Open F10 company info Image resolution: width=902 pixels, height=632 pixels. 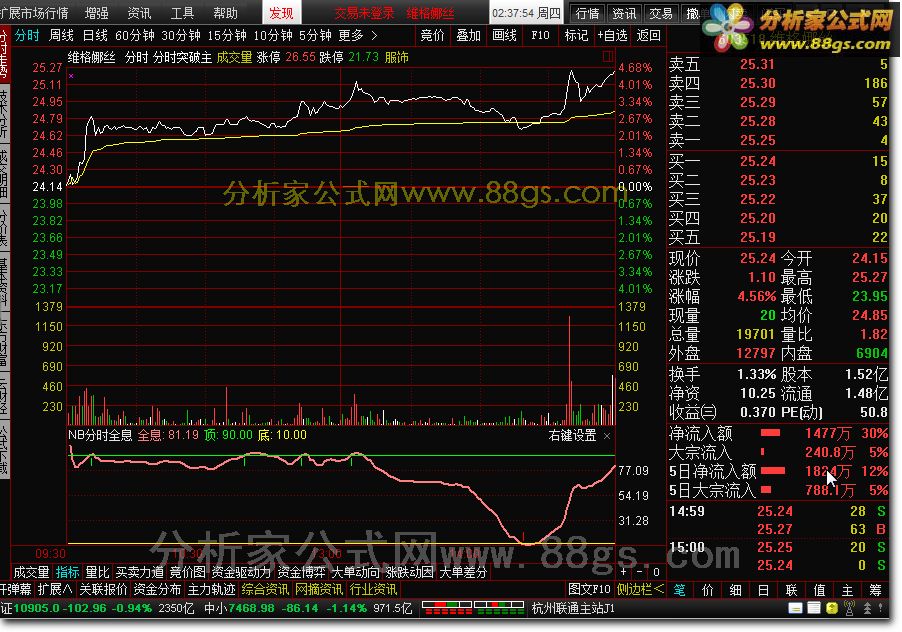click(540, 36)
